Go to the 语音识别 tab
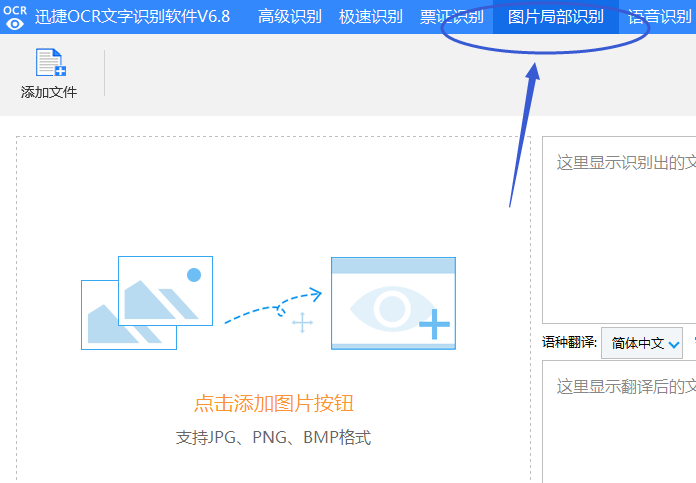The height and width of the screenshot is (483, 696). tap(660, 17)
